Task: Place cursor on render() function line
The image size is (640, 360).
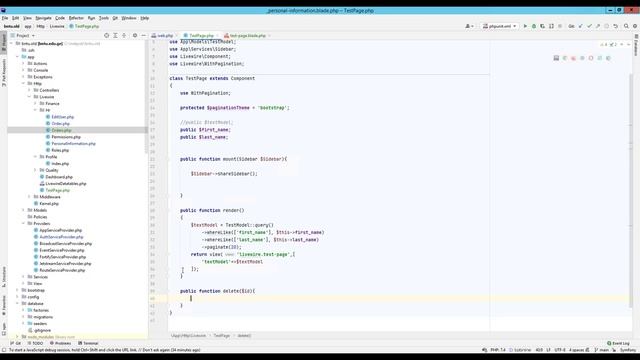Action: pos(212,210)
